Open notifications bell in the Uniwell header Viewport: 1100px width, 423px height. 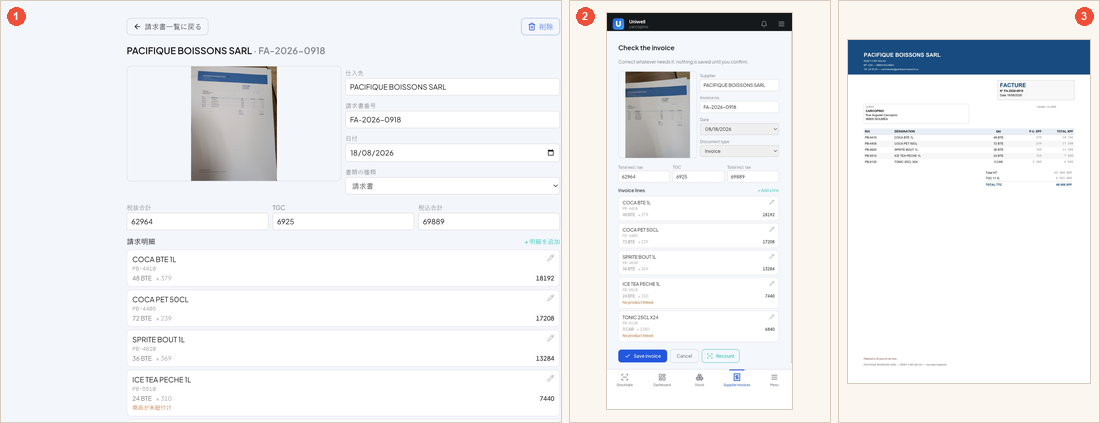pos(764,24)
